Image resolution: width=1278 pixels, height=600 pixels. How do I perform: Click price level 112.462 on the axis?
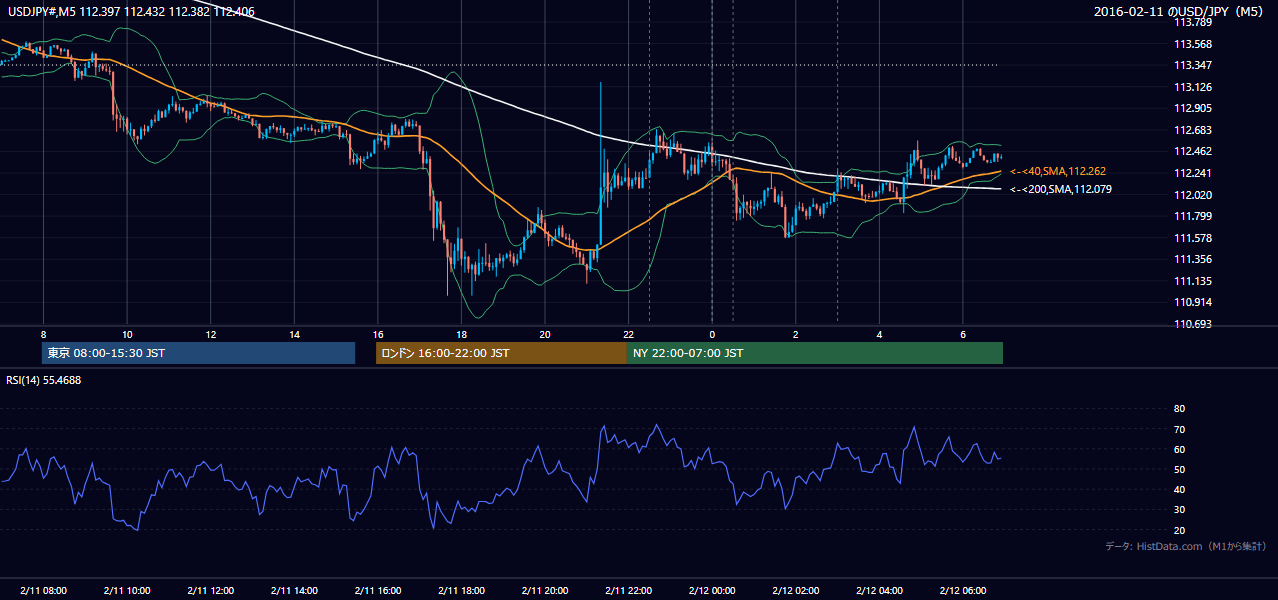click(1192, 152)
